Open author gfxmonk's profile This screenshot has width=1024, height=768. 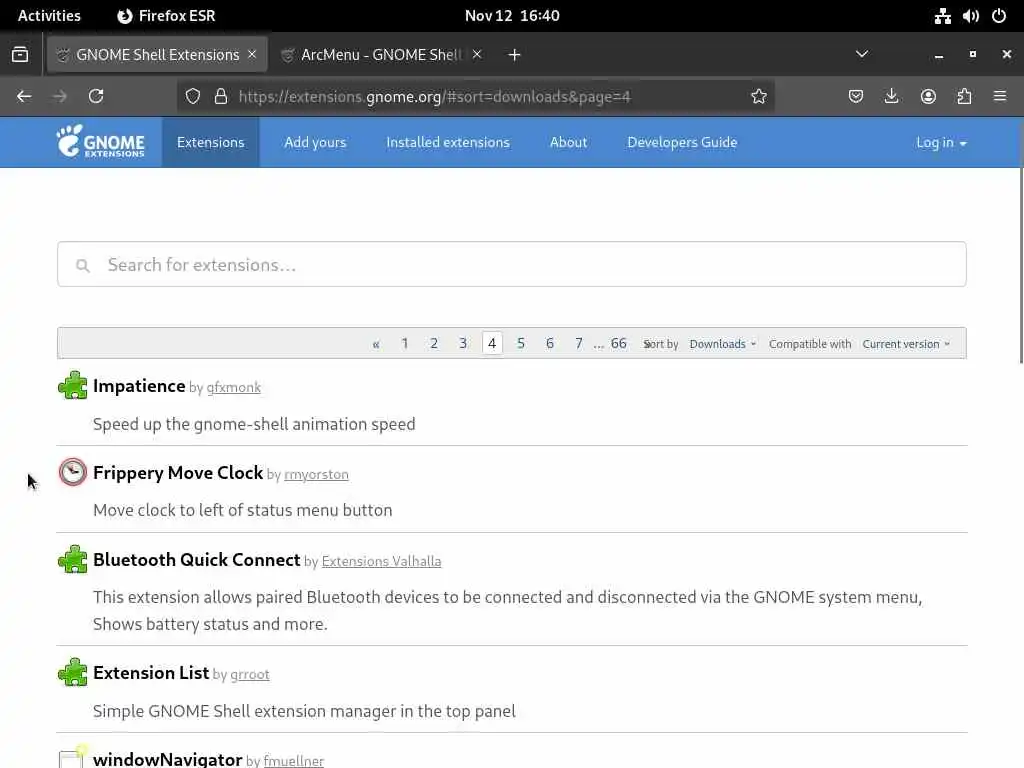pyautogui.click(x=234, y=387)
